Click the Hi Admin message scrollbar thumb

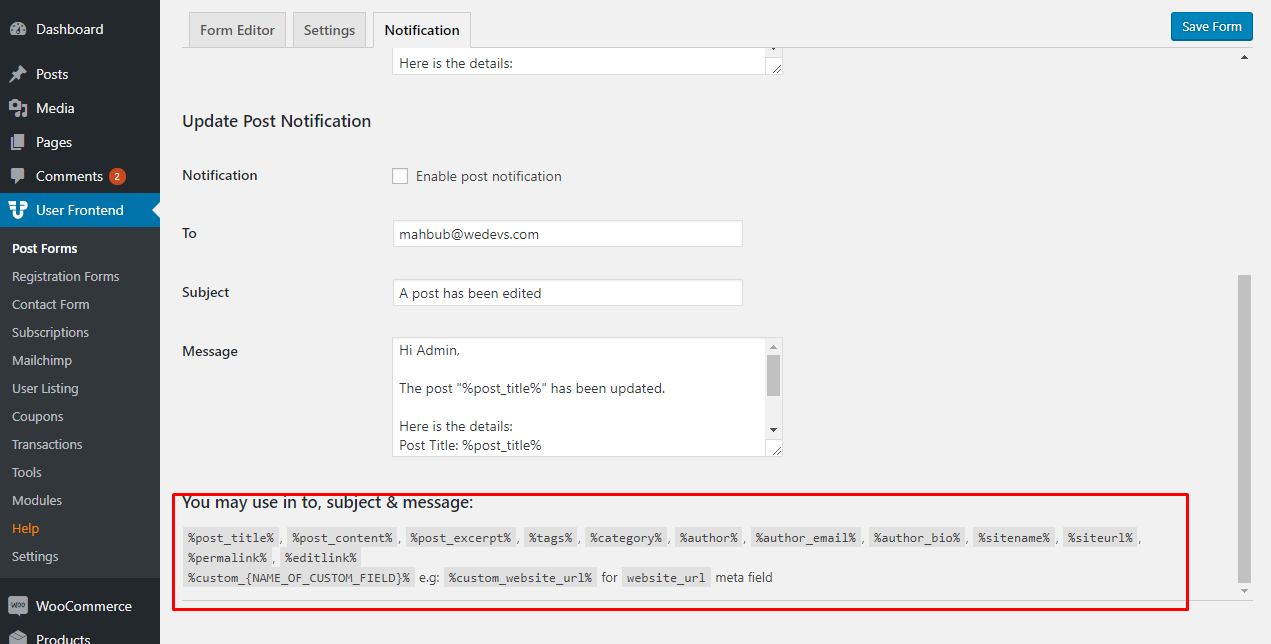tap(773, 375)
